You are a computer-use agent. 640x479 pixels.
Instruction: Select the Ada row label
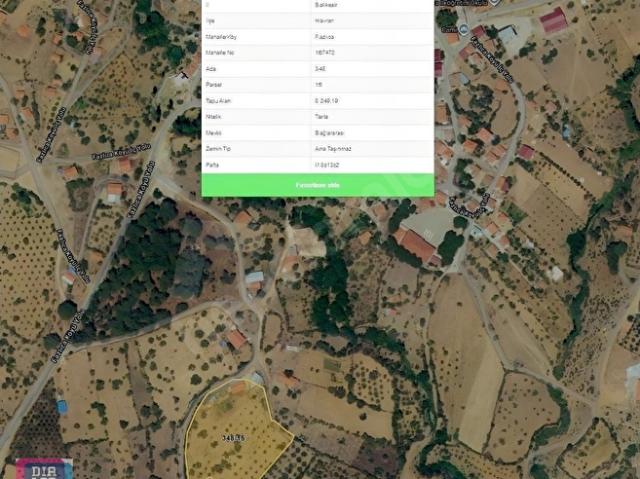(x=210, y=69)
